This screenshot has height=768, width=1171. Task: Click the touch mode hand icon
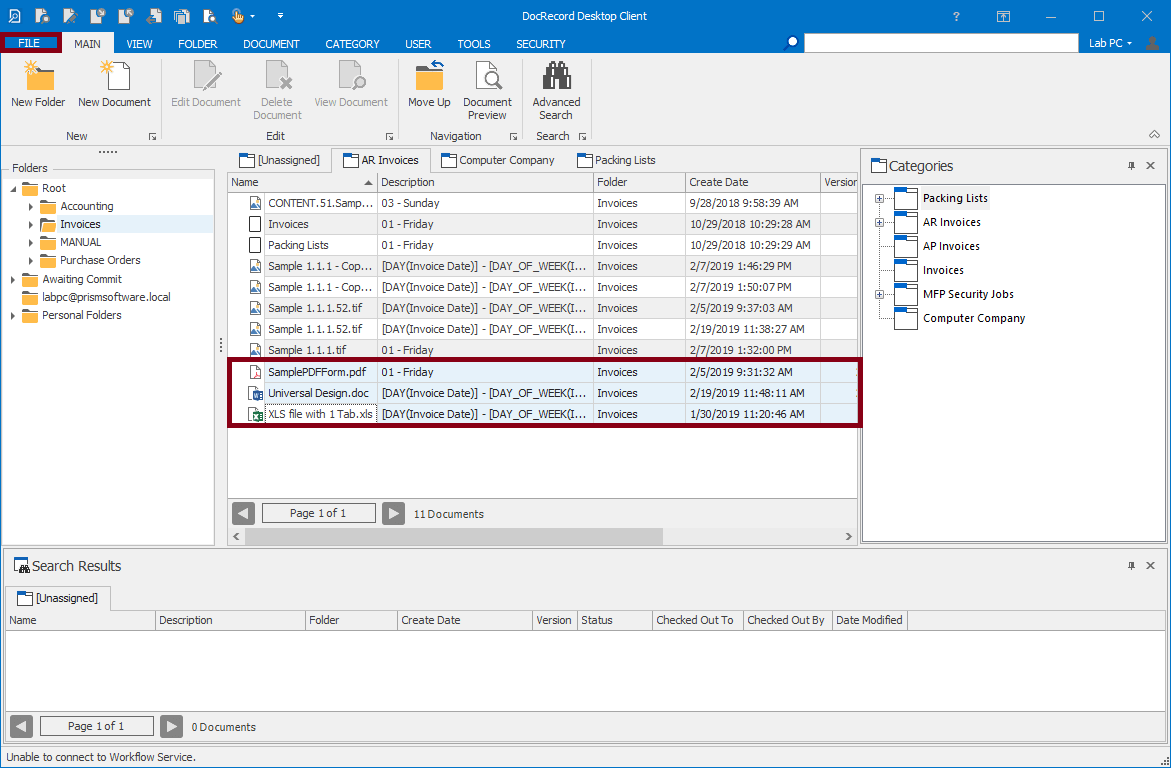coord(237,16)
